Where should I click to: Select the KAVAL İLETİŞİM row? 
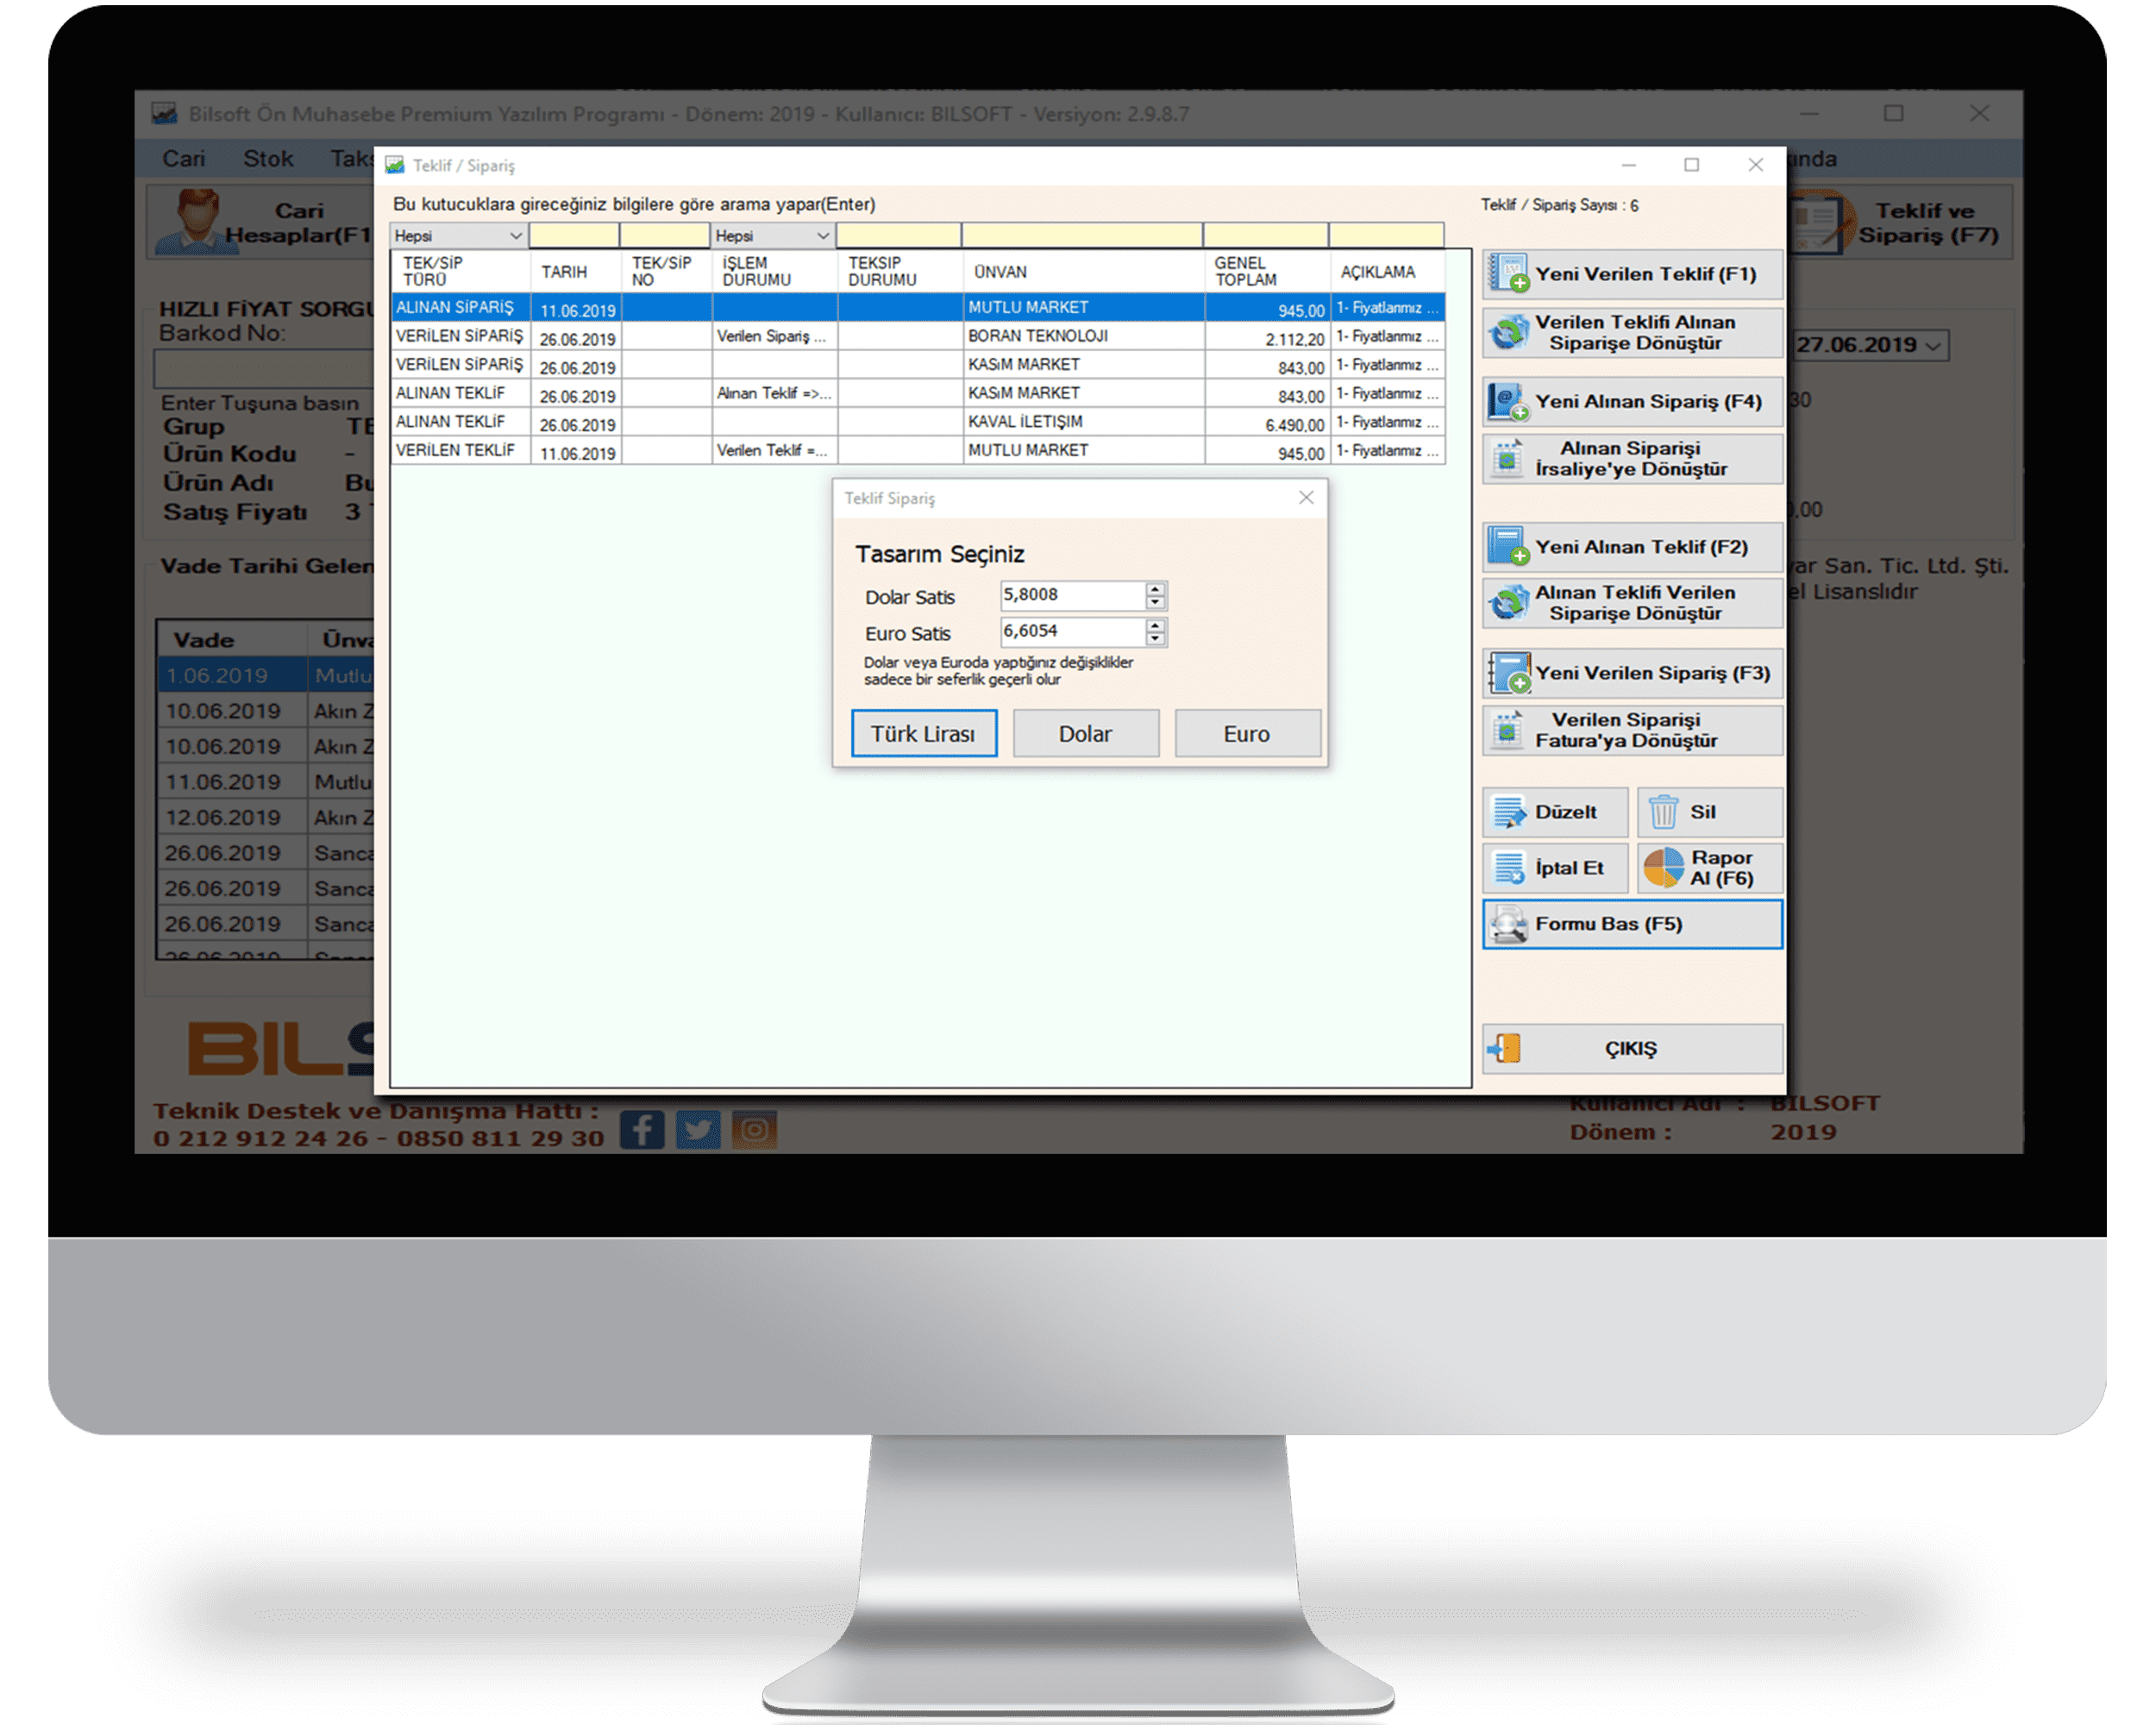click(917, 422)
